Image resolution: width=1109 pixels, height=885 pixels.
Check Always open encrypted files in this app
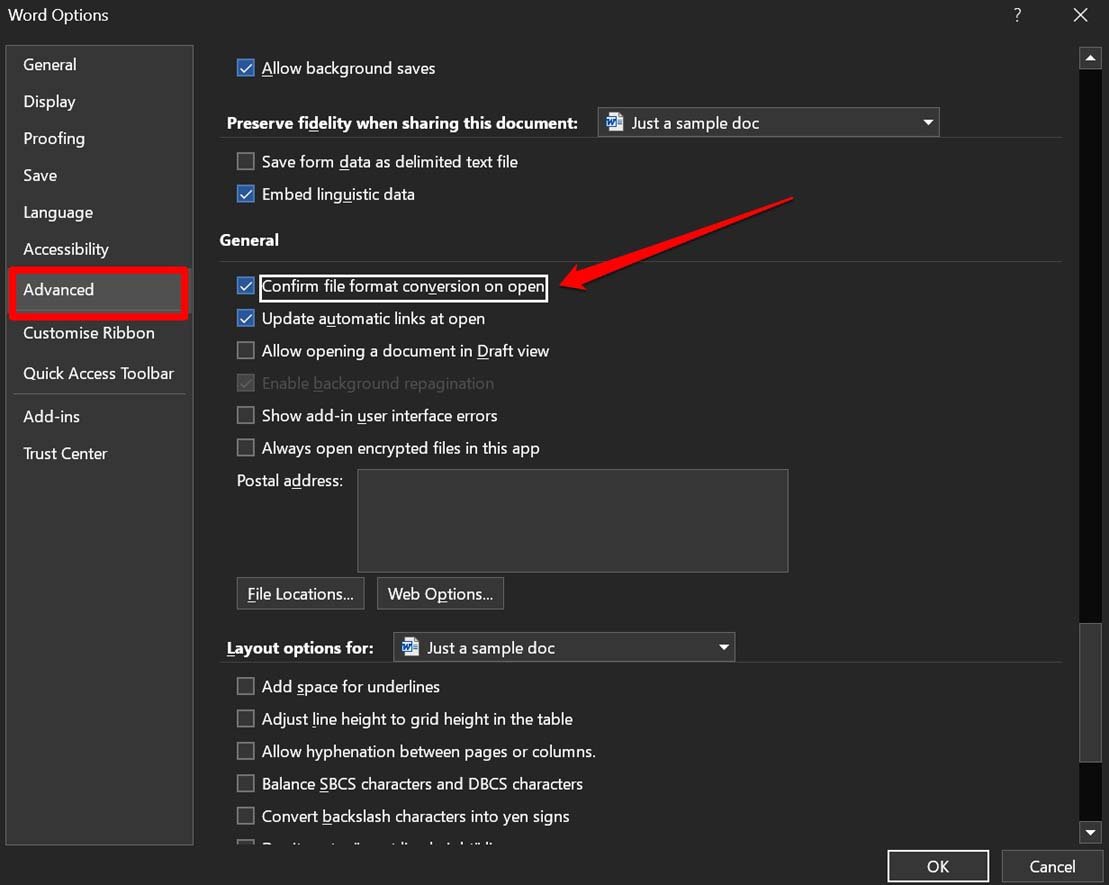click(x=245, y=448)
